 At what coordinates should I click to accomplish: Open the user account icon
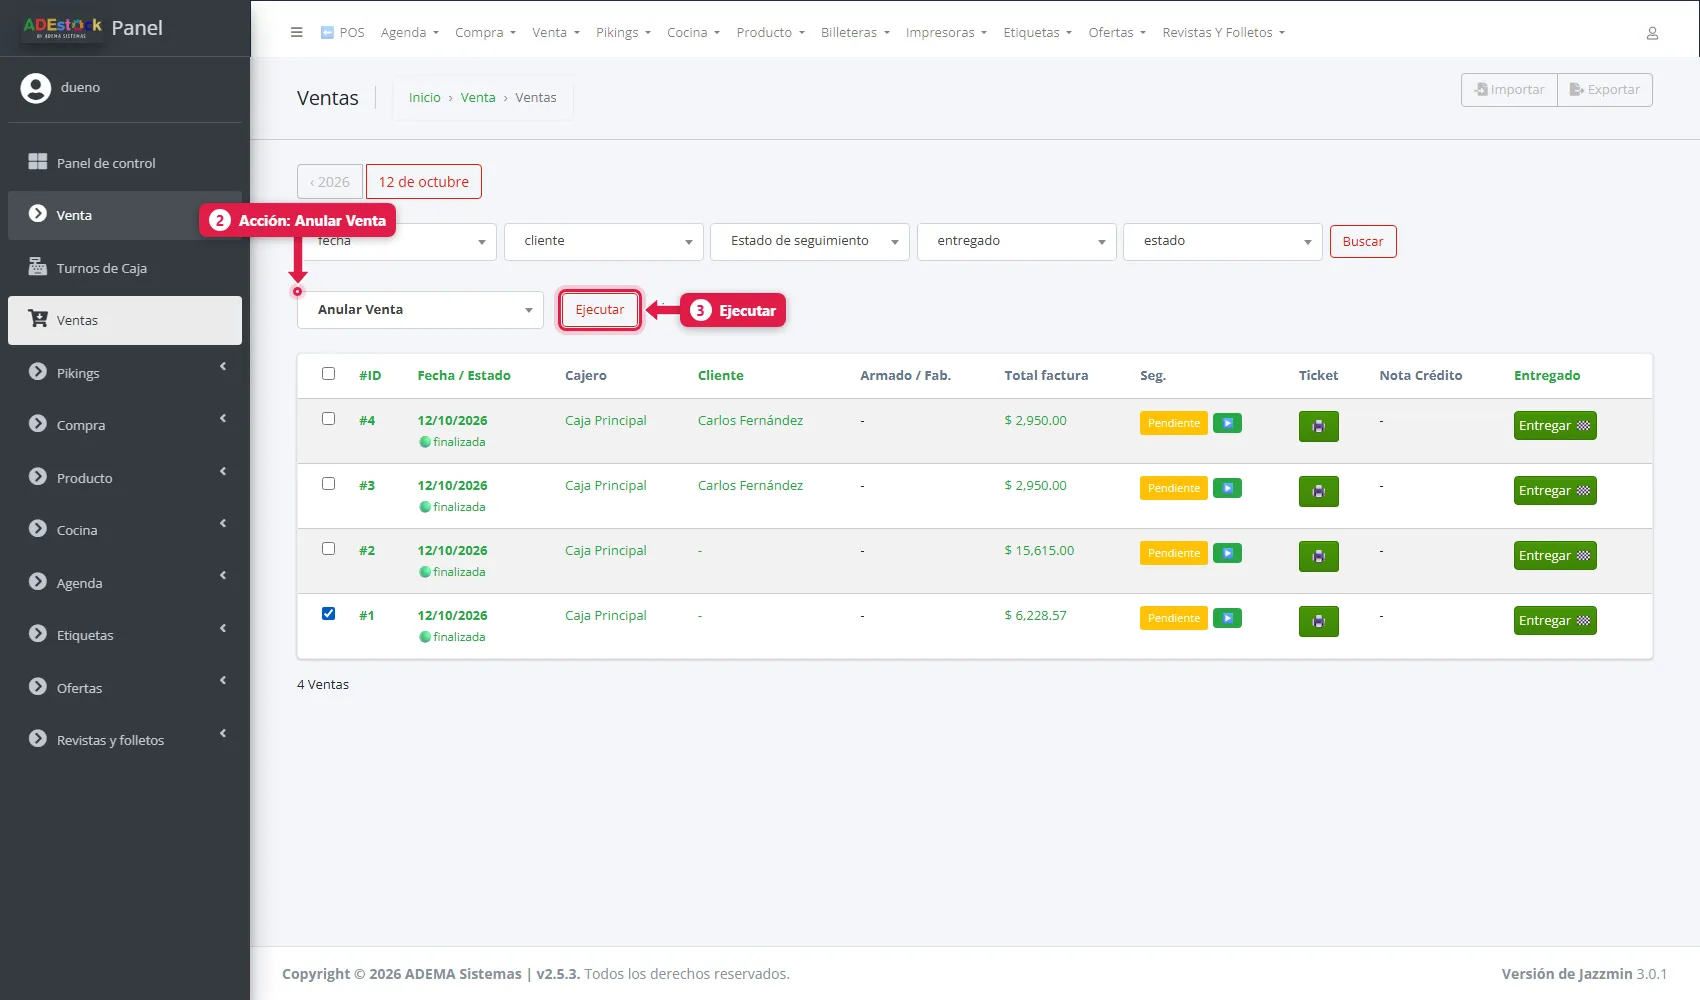[1652, 33]
